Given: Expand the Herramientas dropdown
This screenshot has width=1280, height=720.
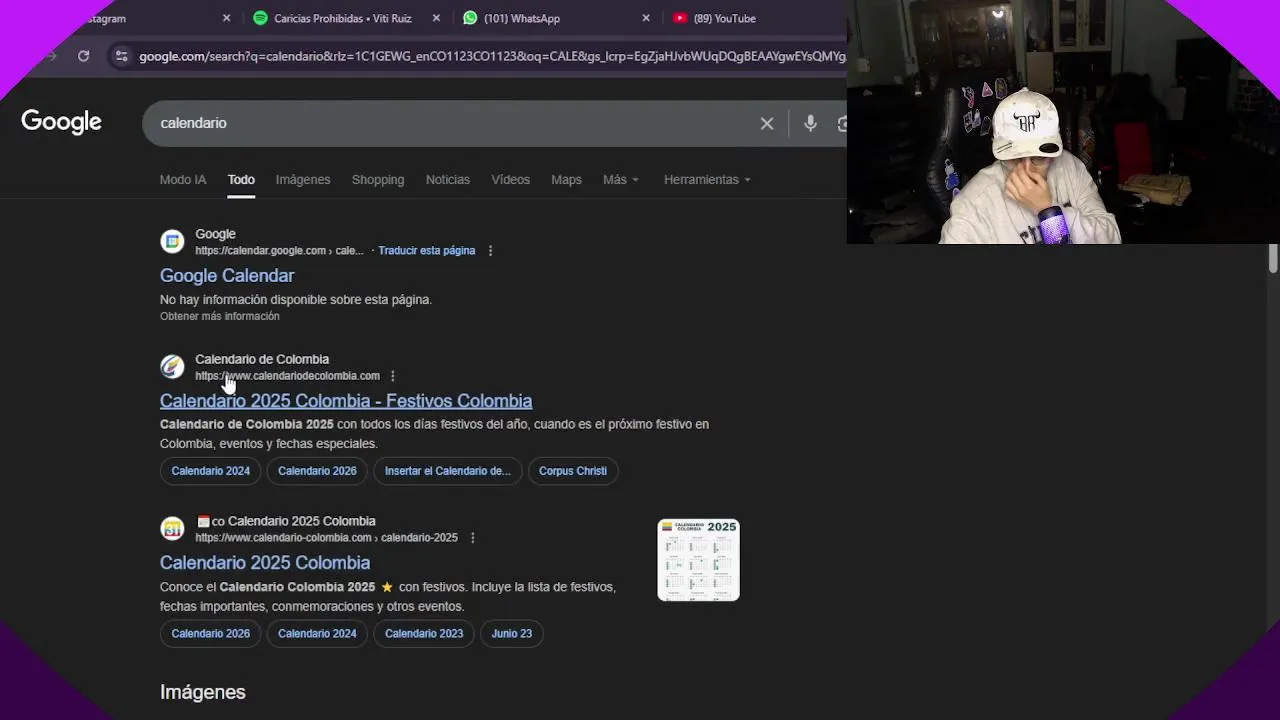Looking at the screenshot, I should pyautogui.click(x=707, y=180).
